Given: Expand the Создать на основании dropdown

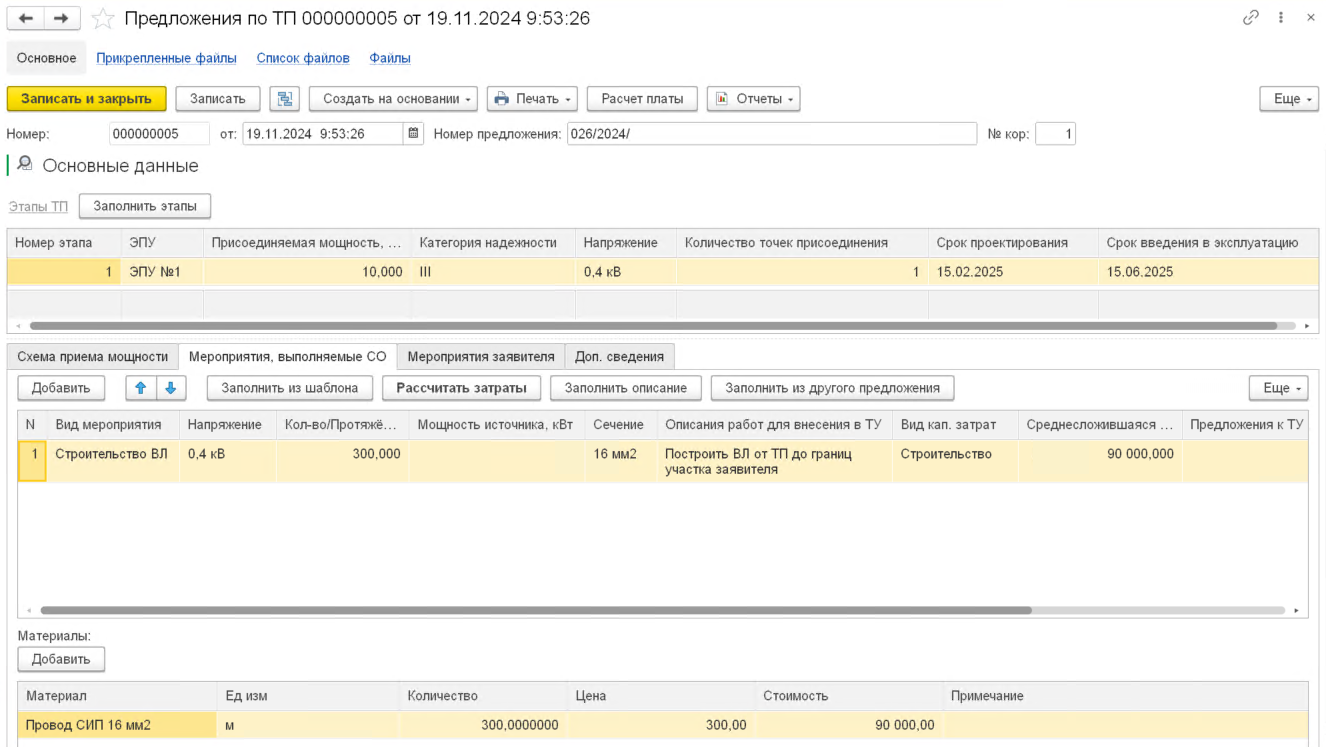Looking at the screenshot, I should click(393, 99).
